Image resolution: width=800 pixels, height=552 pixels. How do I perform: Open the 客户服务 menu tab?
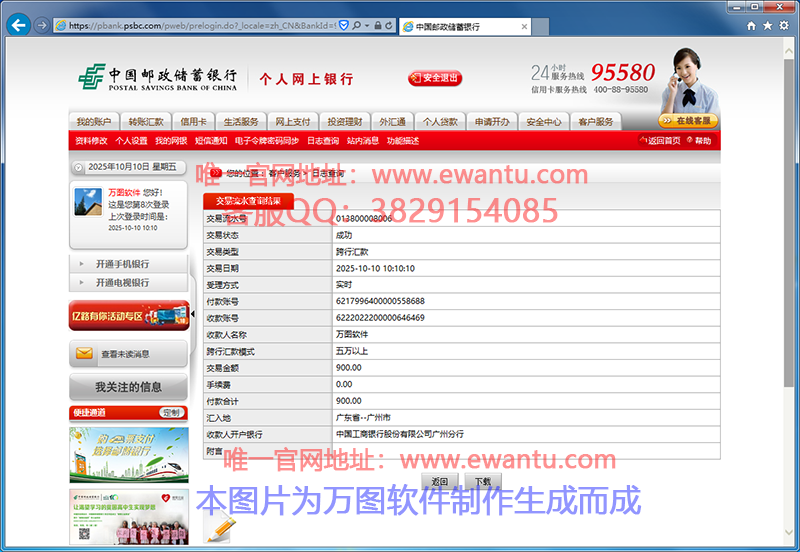pos(595,121)
